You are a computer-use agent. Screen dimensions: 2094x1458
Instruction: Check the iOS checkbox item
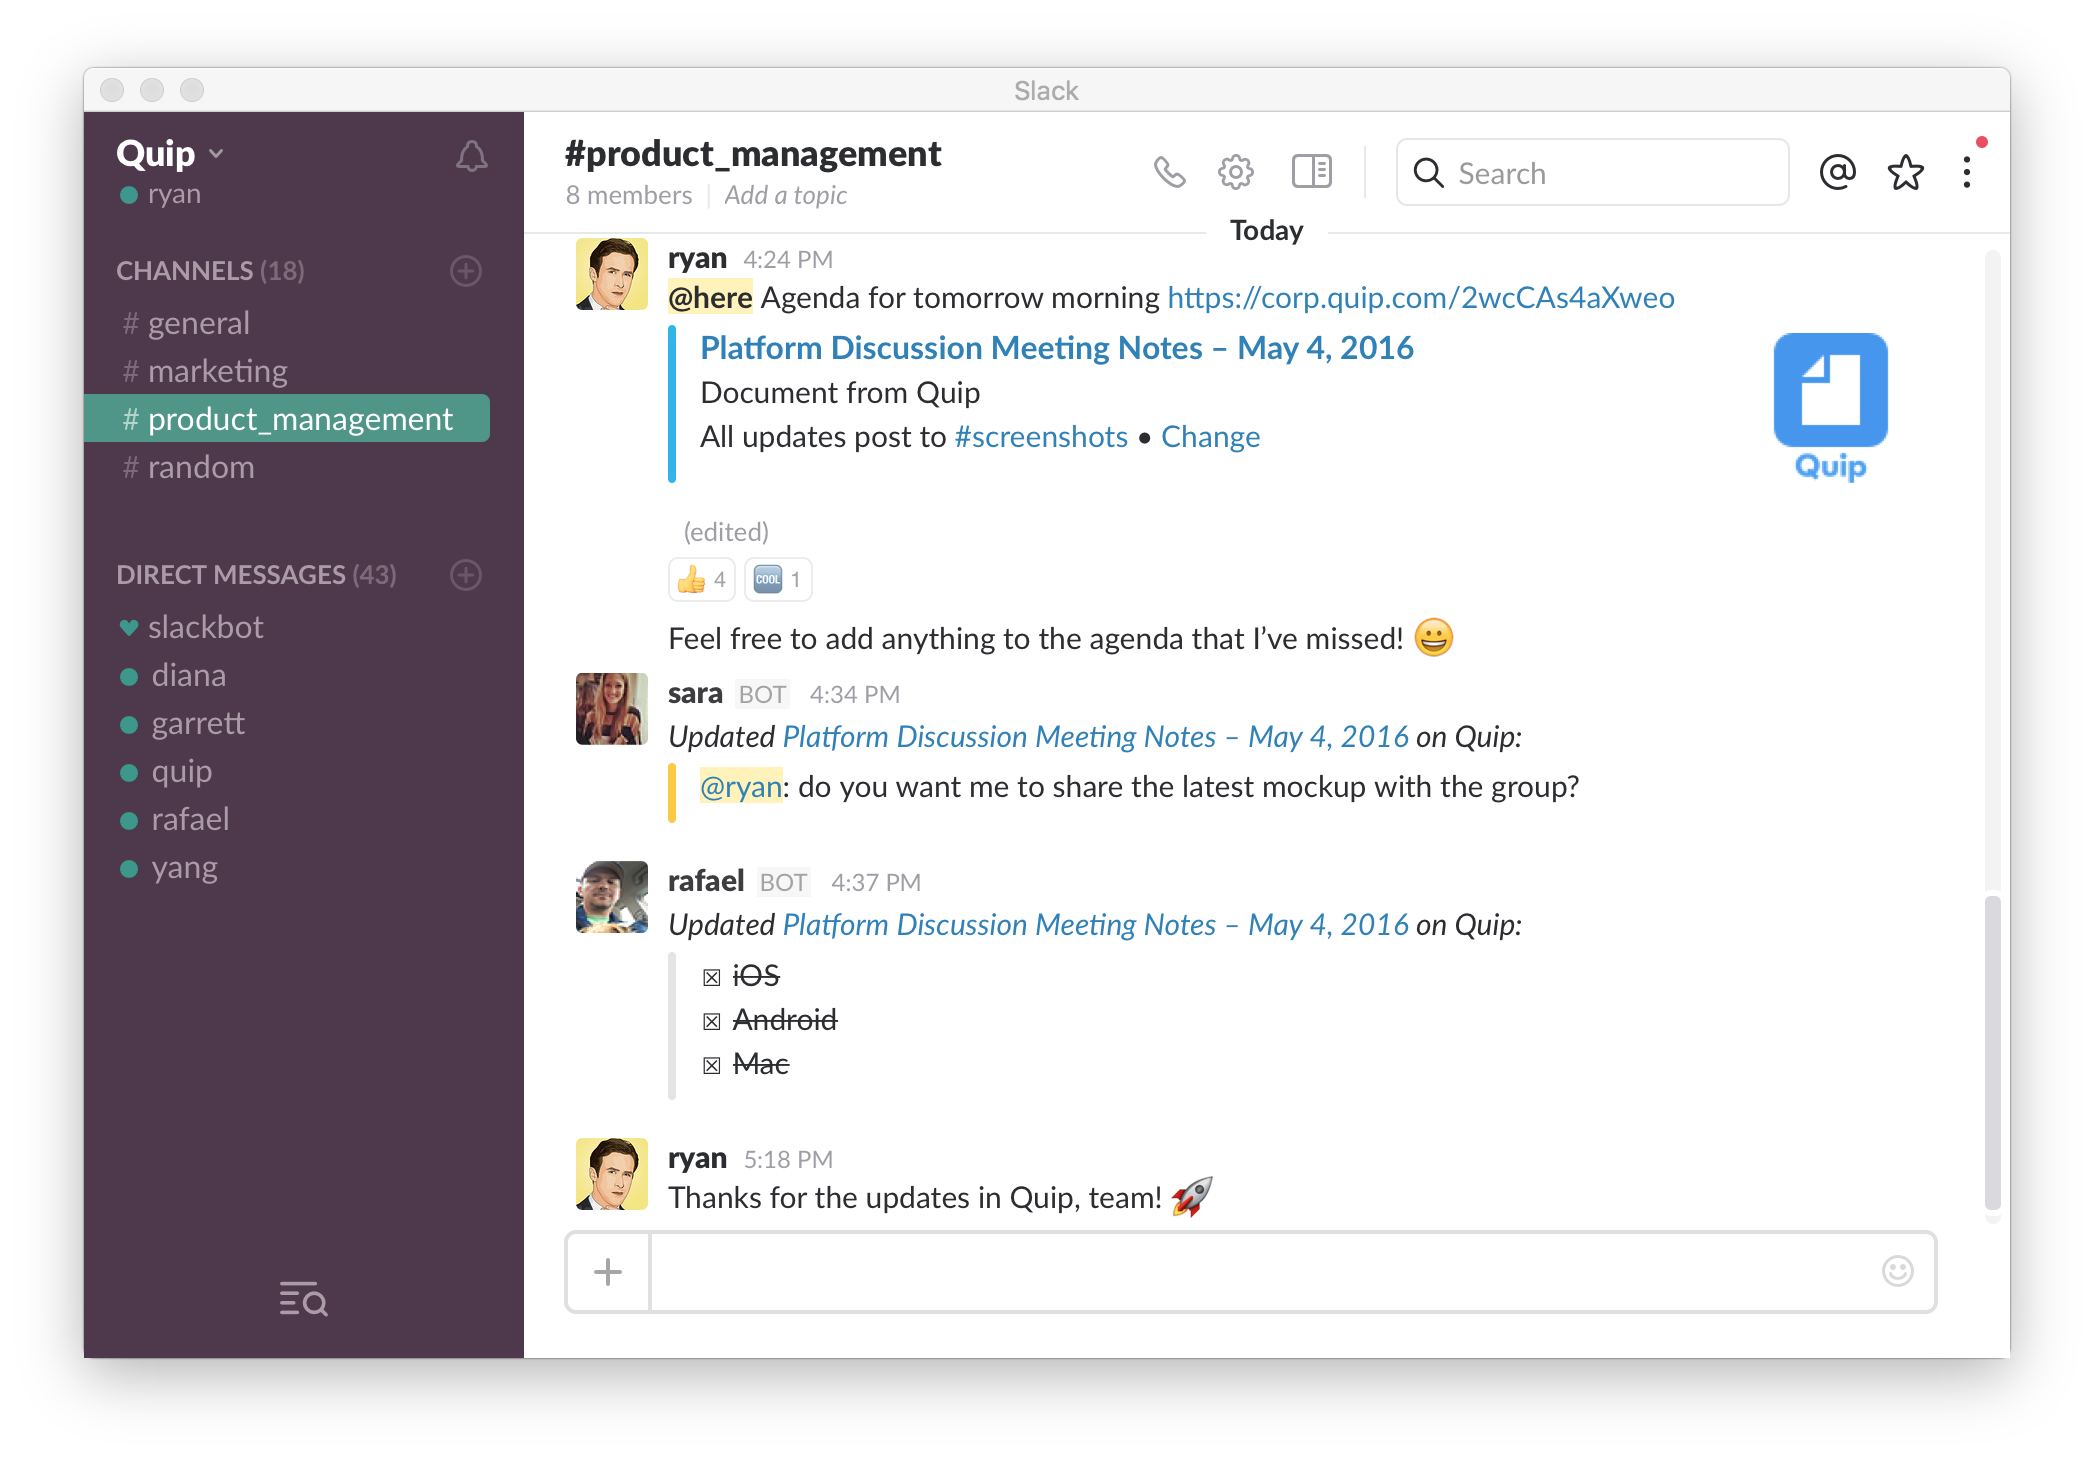[711, 977]
